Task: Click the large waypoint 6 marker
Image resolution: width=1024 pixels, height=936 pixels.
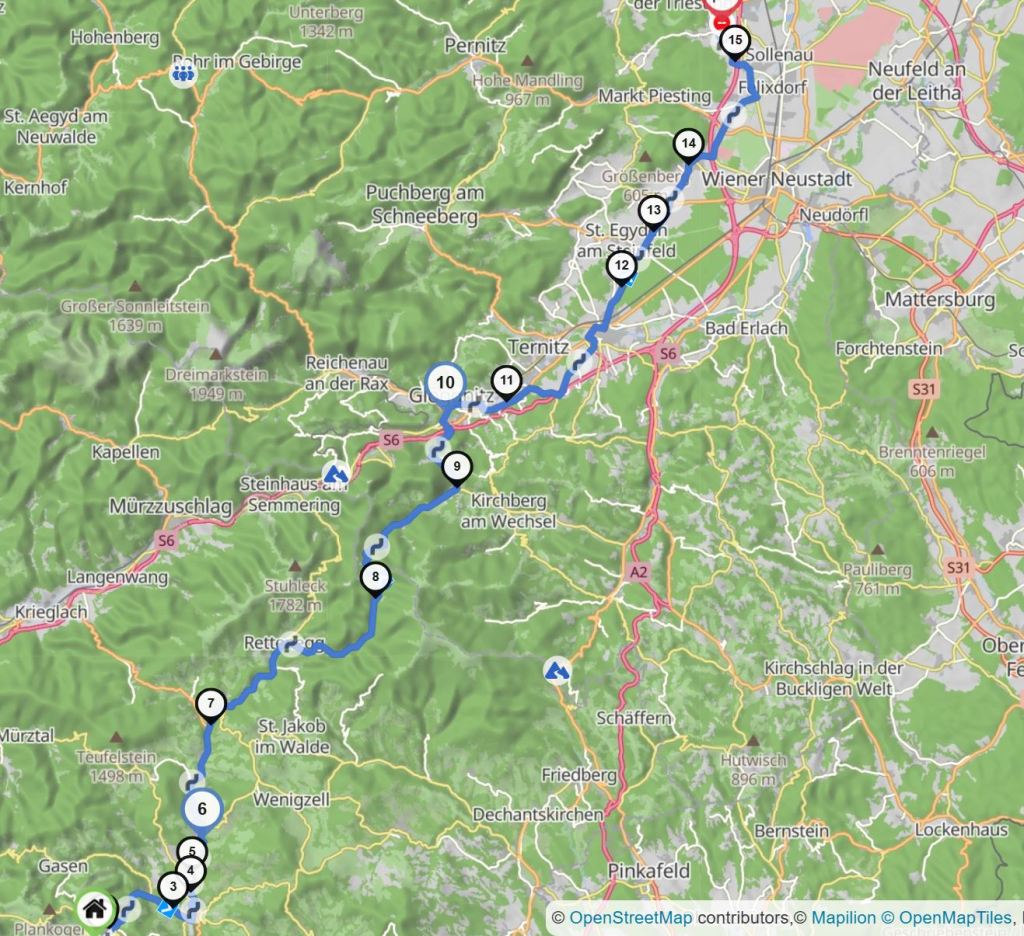Action: click(x=202, y=809)
